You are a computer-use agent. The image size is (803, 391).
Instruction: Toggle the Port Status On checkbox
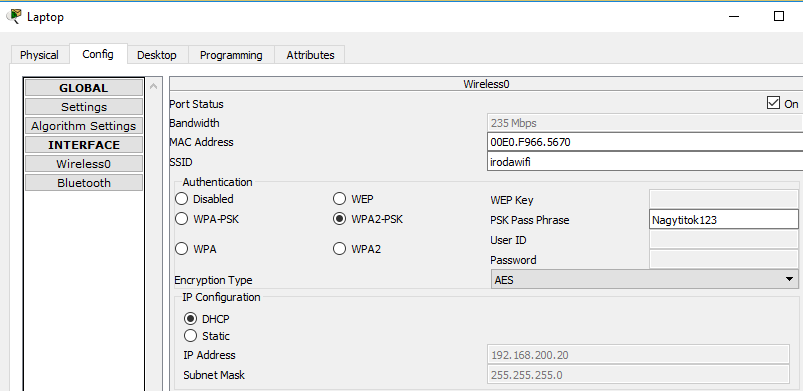[x=773, y=103]
